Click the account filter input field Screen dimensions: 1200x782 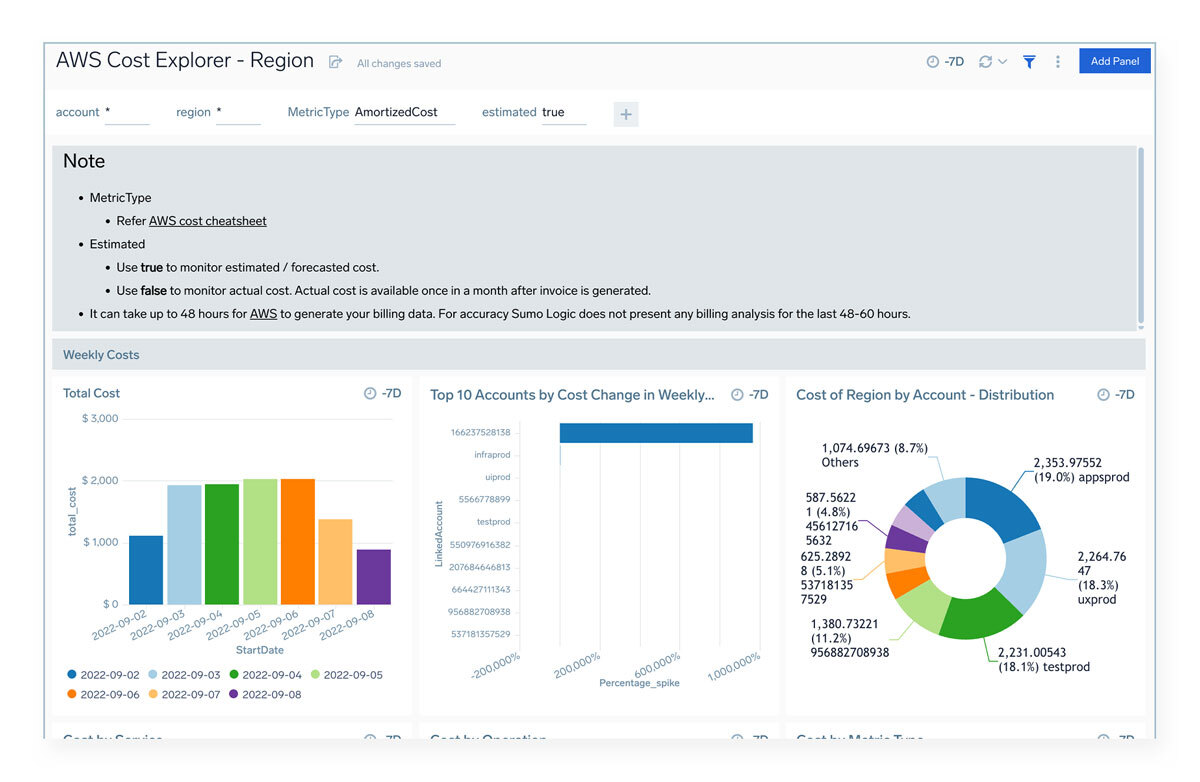click(x=127, y=112)
